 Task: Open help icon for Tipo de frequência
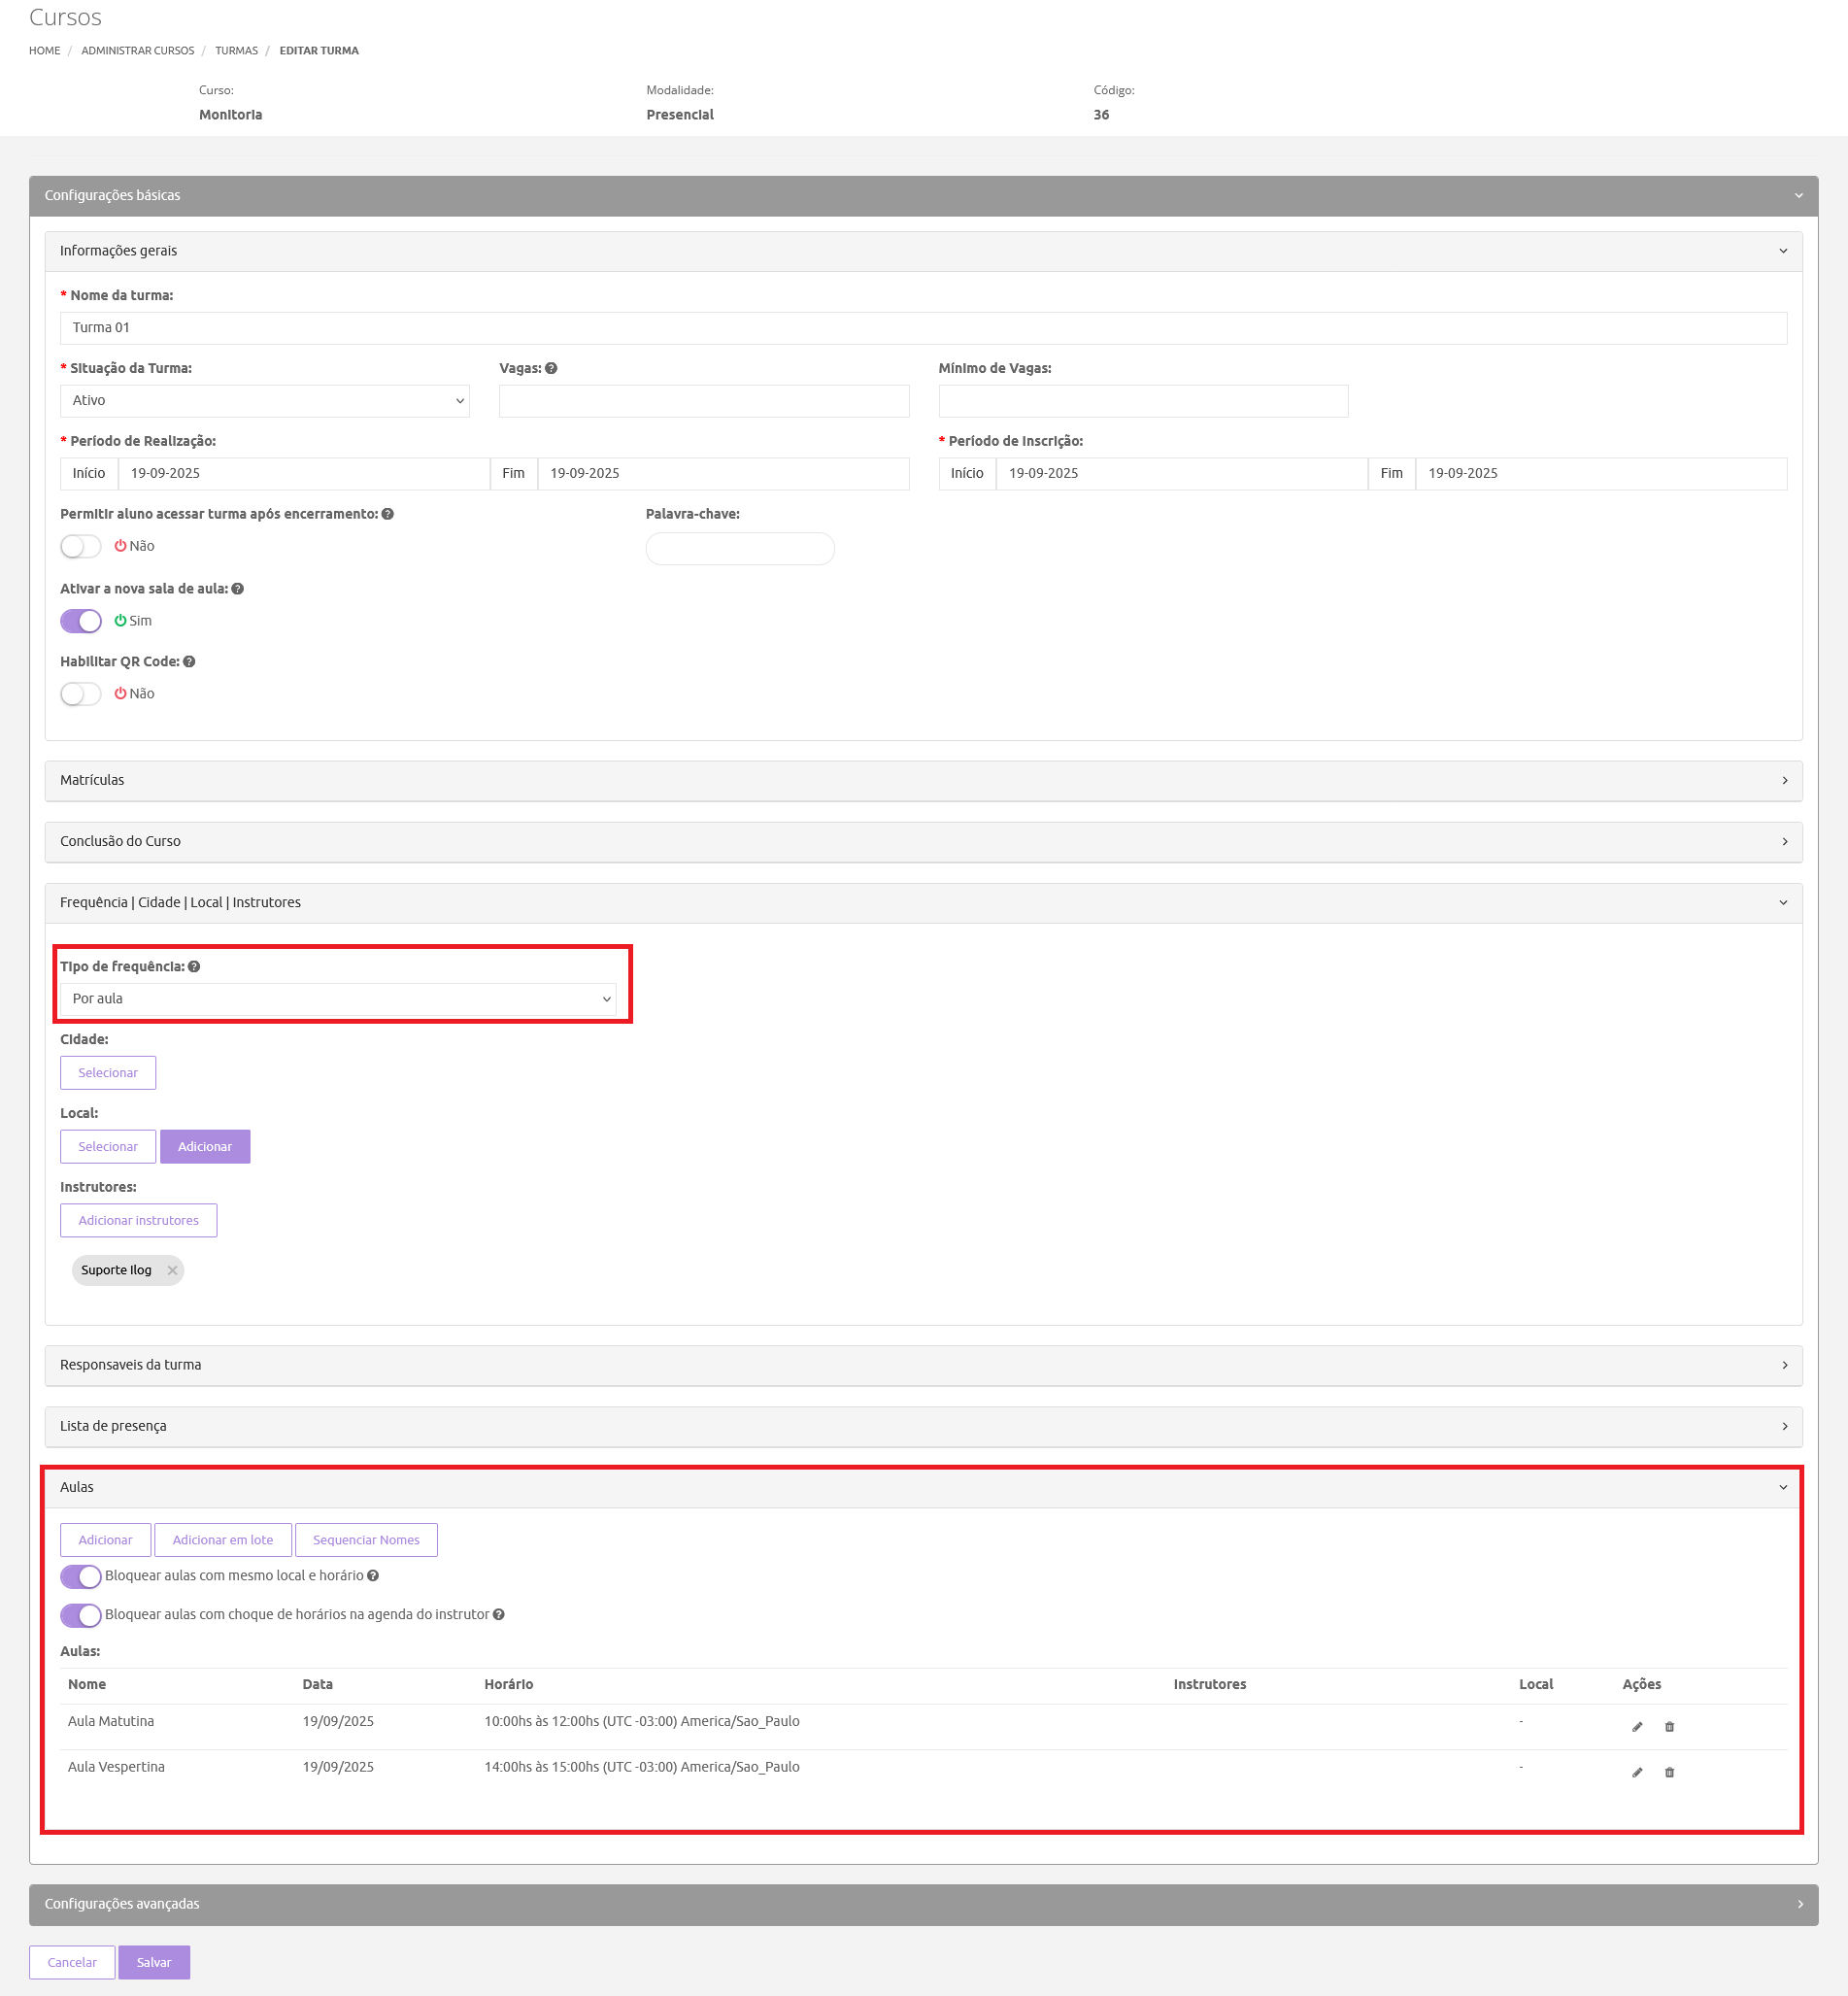(194, 966)
